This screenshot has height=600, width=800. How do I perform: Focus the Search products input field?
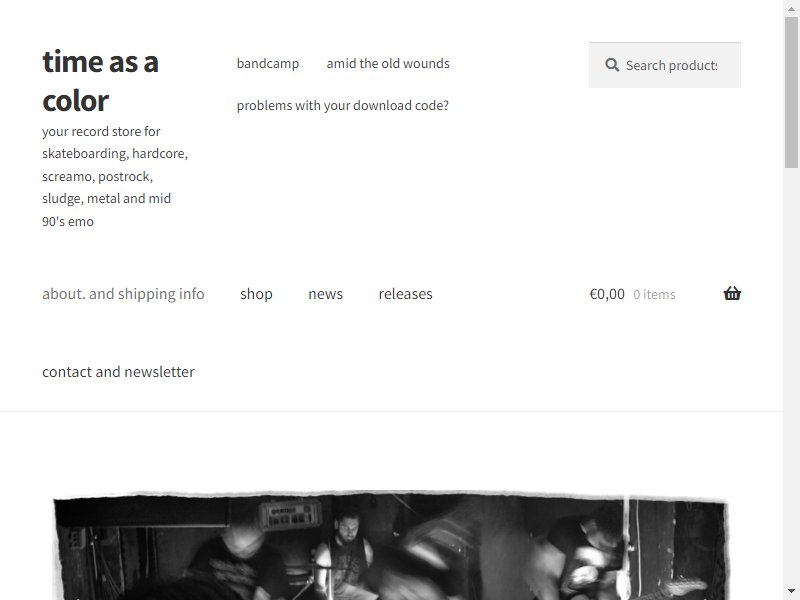click(665, 65)
